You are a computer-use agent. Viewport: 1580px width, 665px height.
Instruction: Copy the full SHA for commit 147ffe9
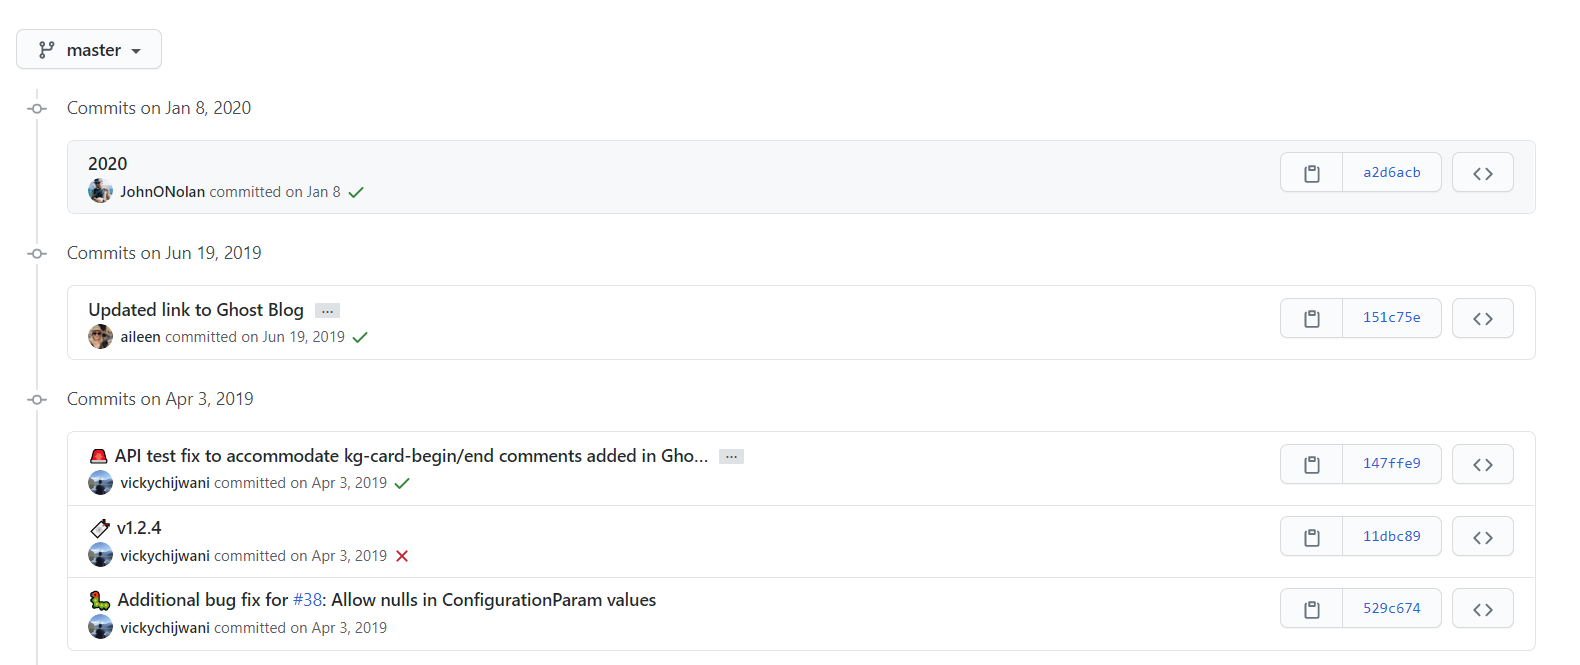pos(1311,464)
